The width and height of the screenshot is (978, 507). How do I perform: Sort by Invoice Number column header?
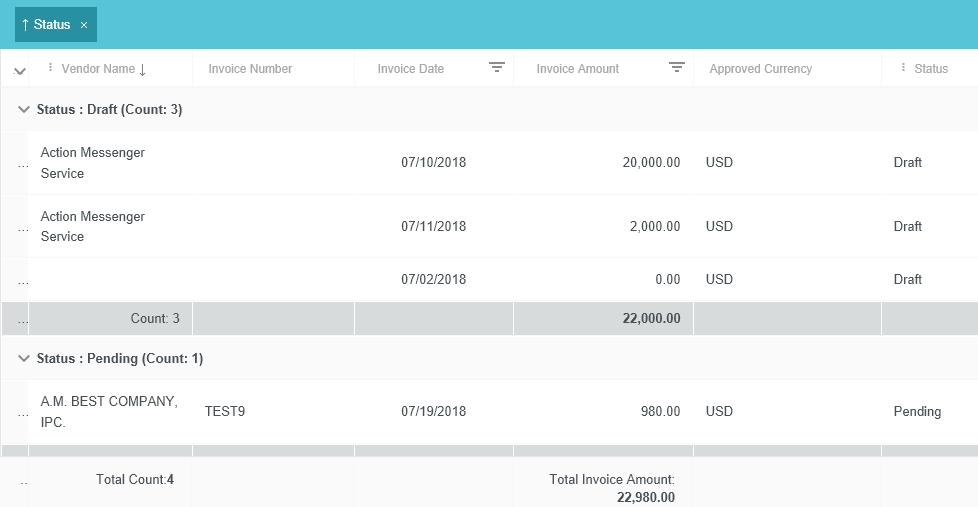tap(250, 69)
